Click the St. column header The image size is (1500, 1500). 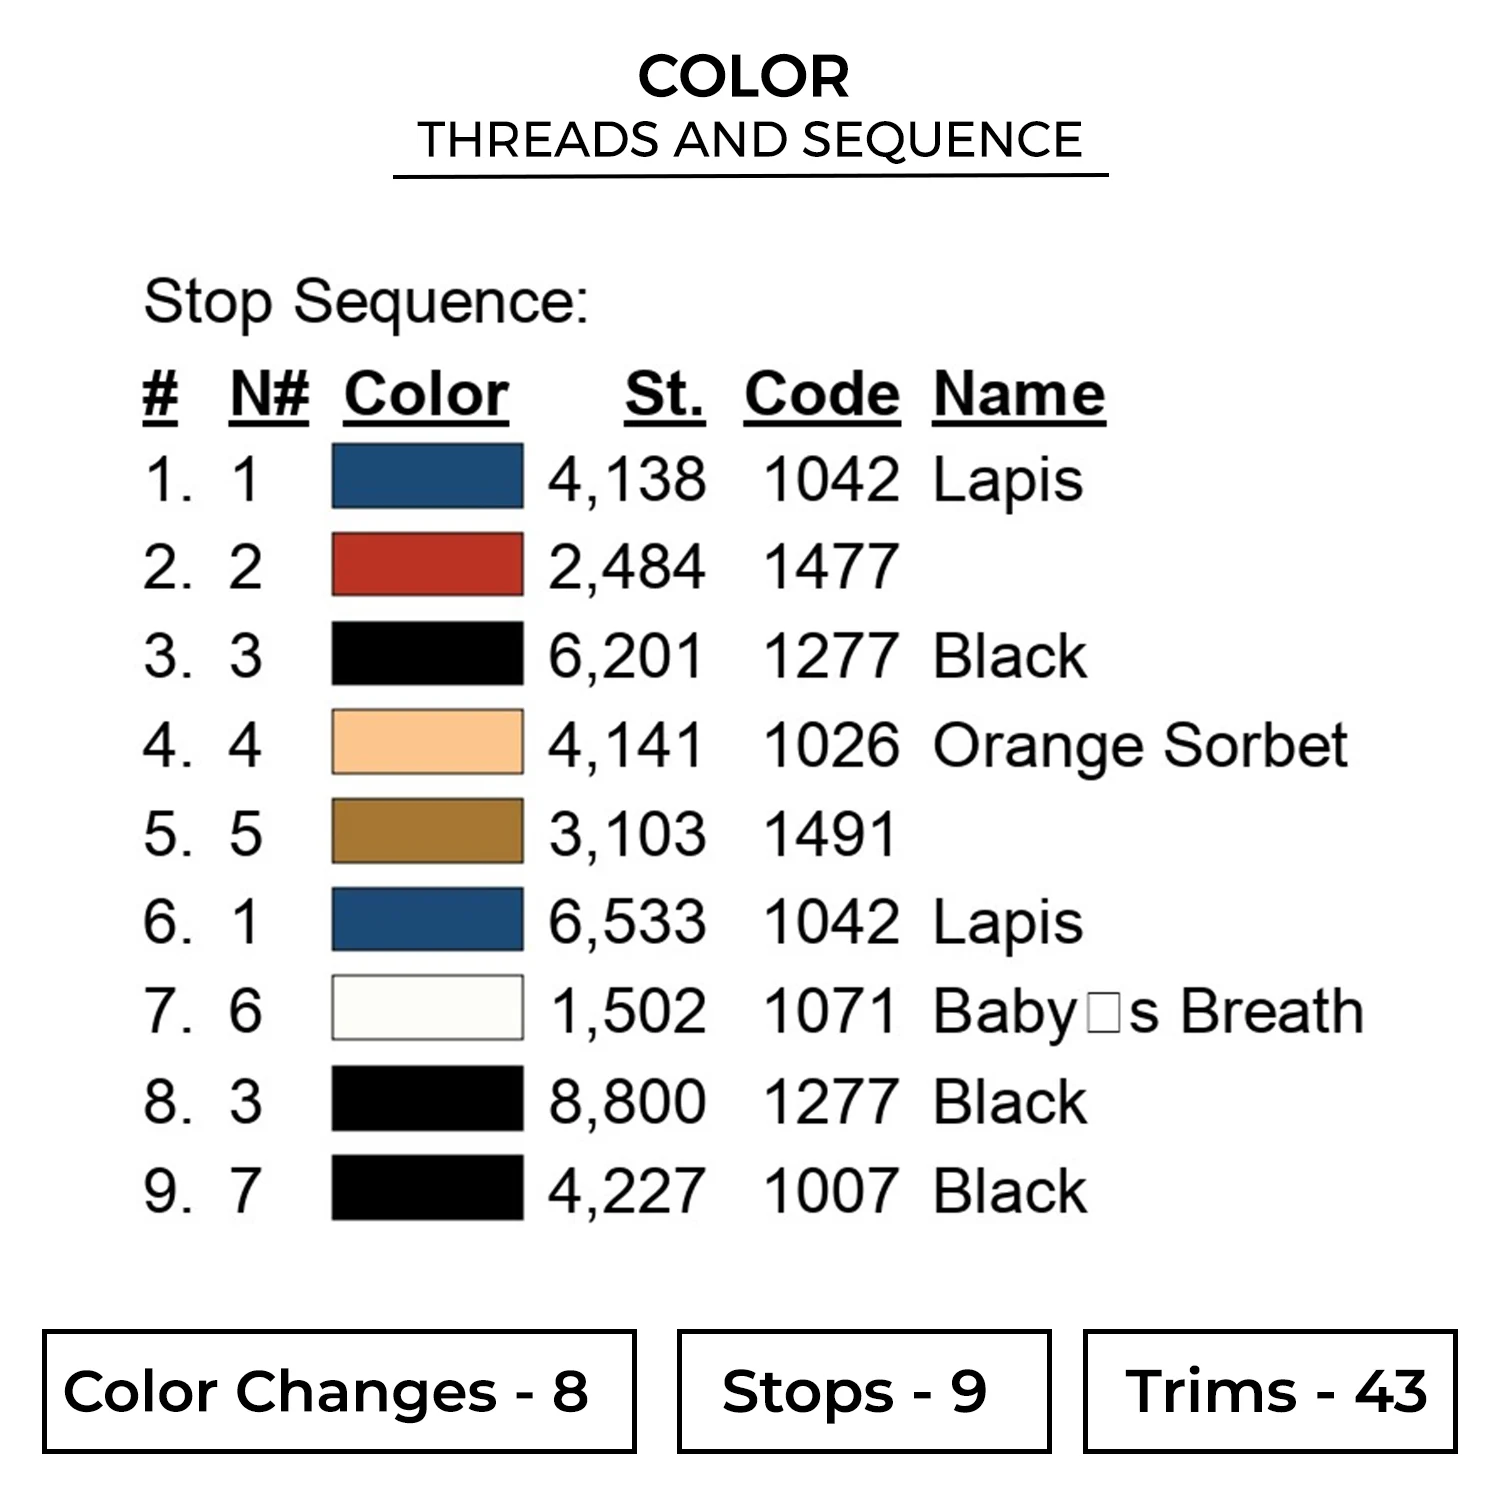[664, 394]
